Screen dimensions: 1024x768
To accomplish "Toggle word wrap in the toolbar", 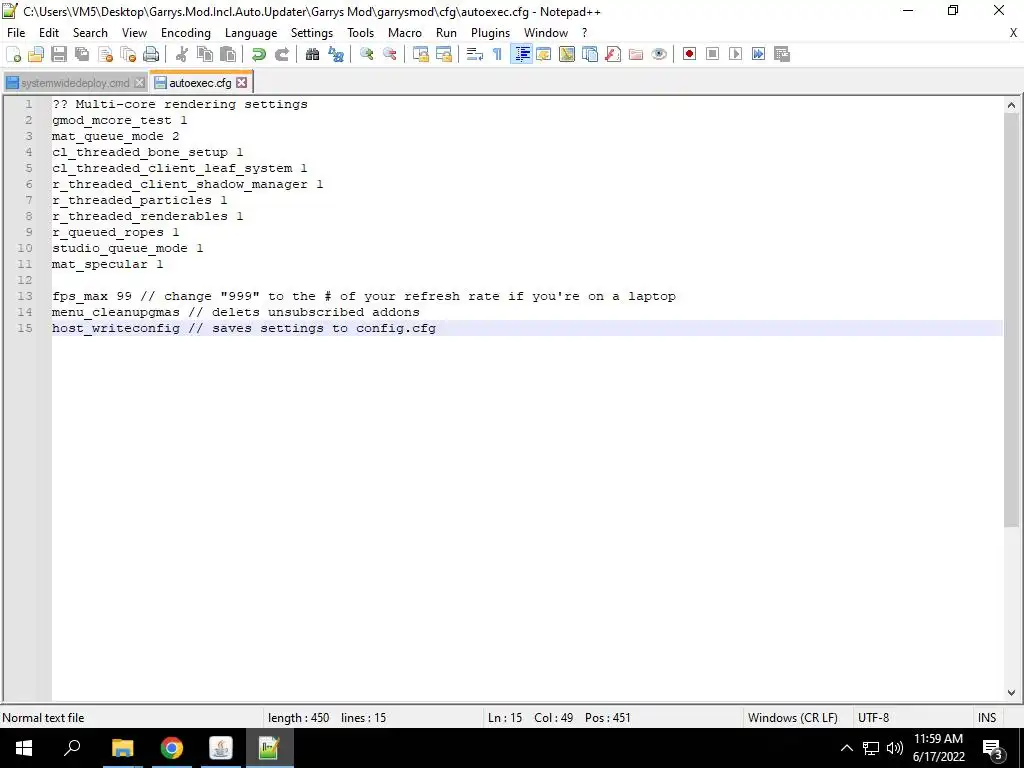I will coord(475,54).
